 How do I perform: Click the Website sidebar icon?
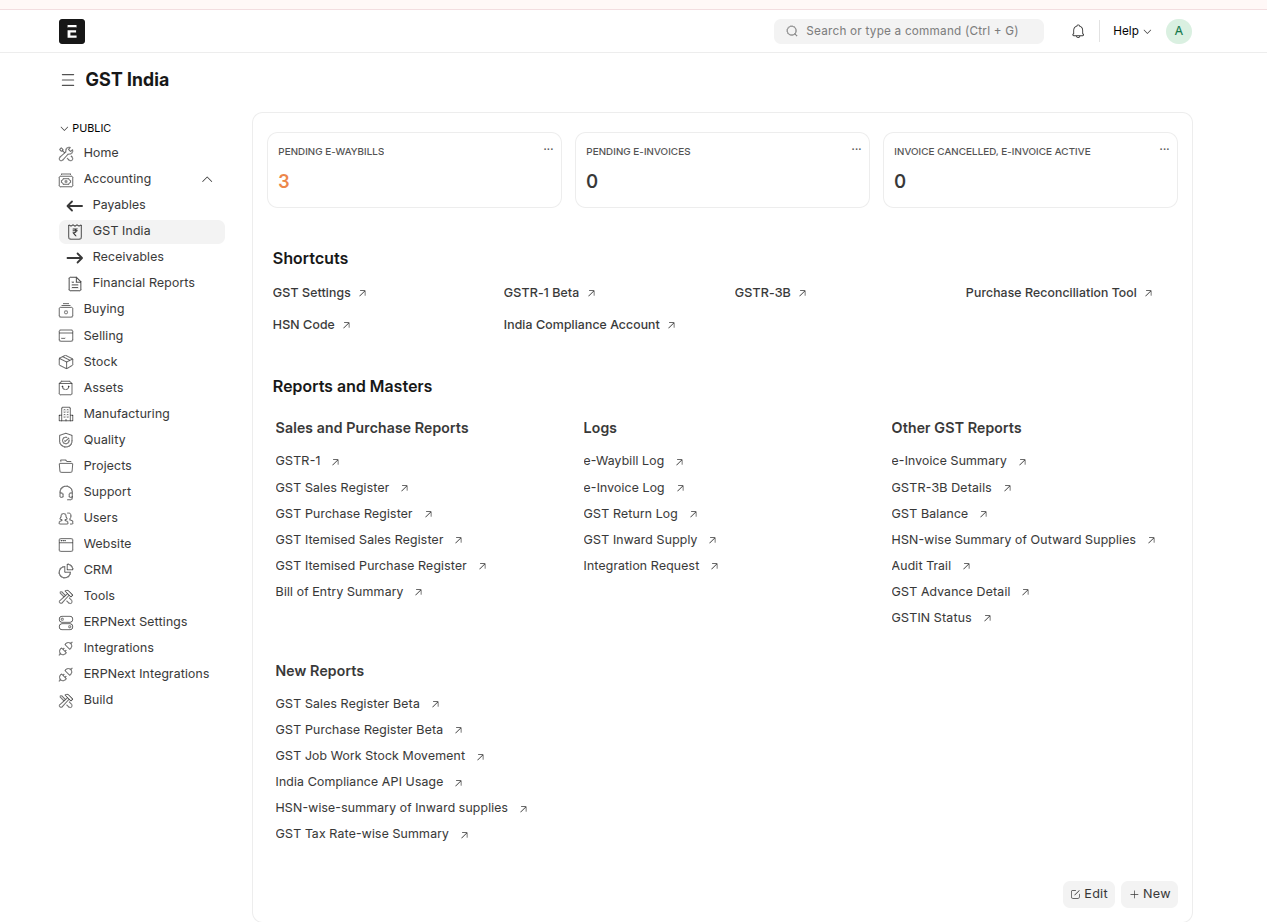pyautogui.click(x=66, y=544)
